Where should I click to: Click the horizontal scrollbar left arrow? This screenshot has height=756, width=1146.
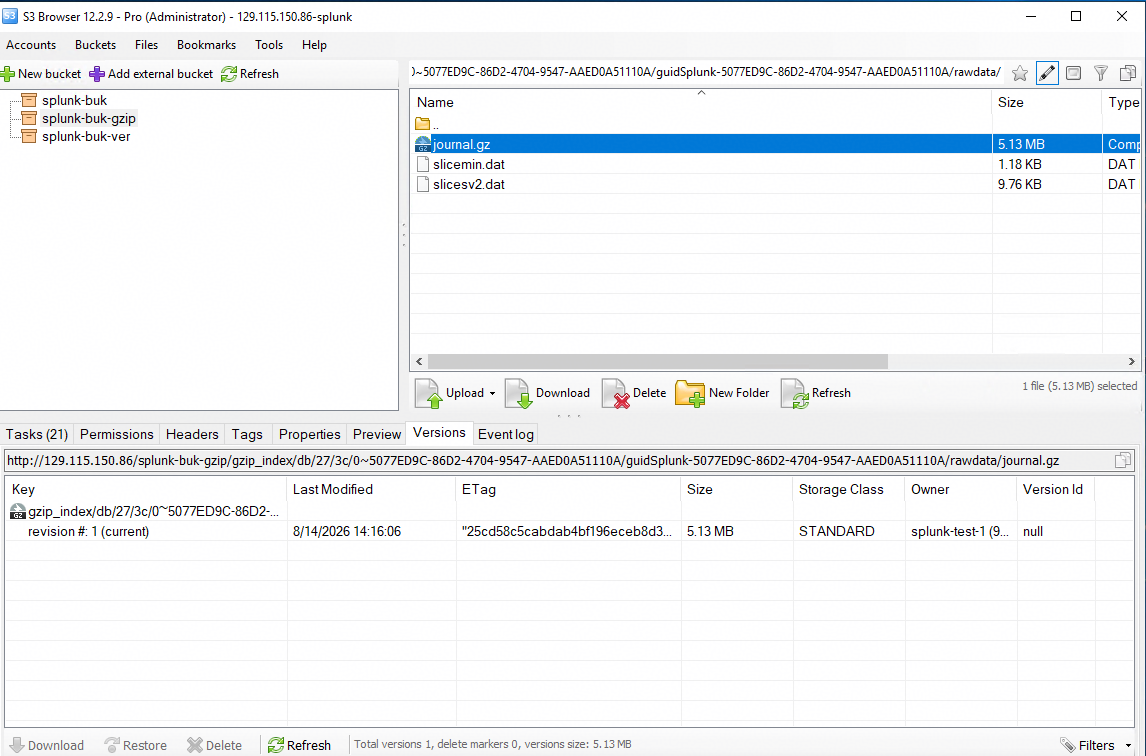pyautogui.click(x=419, y=361)
